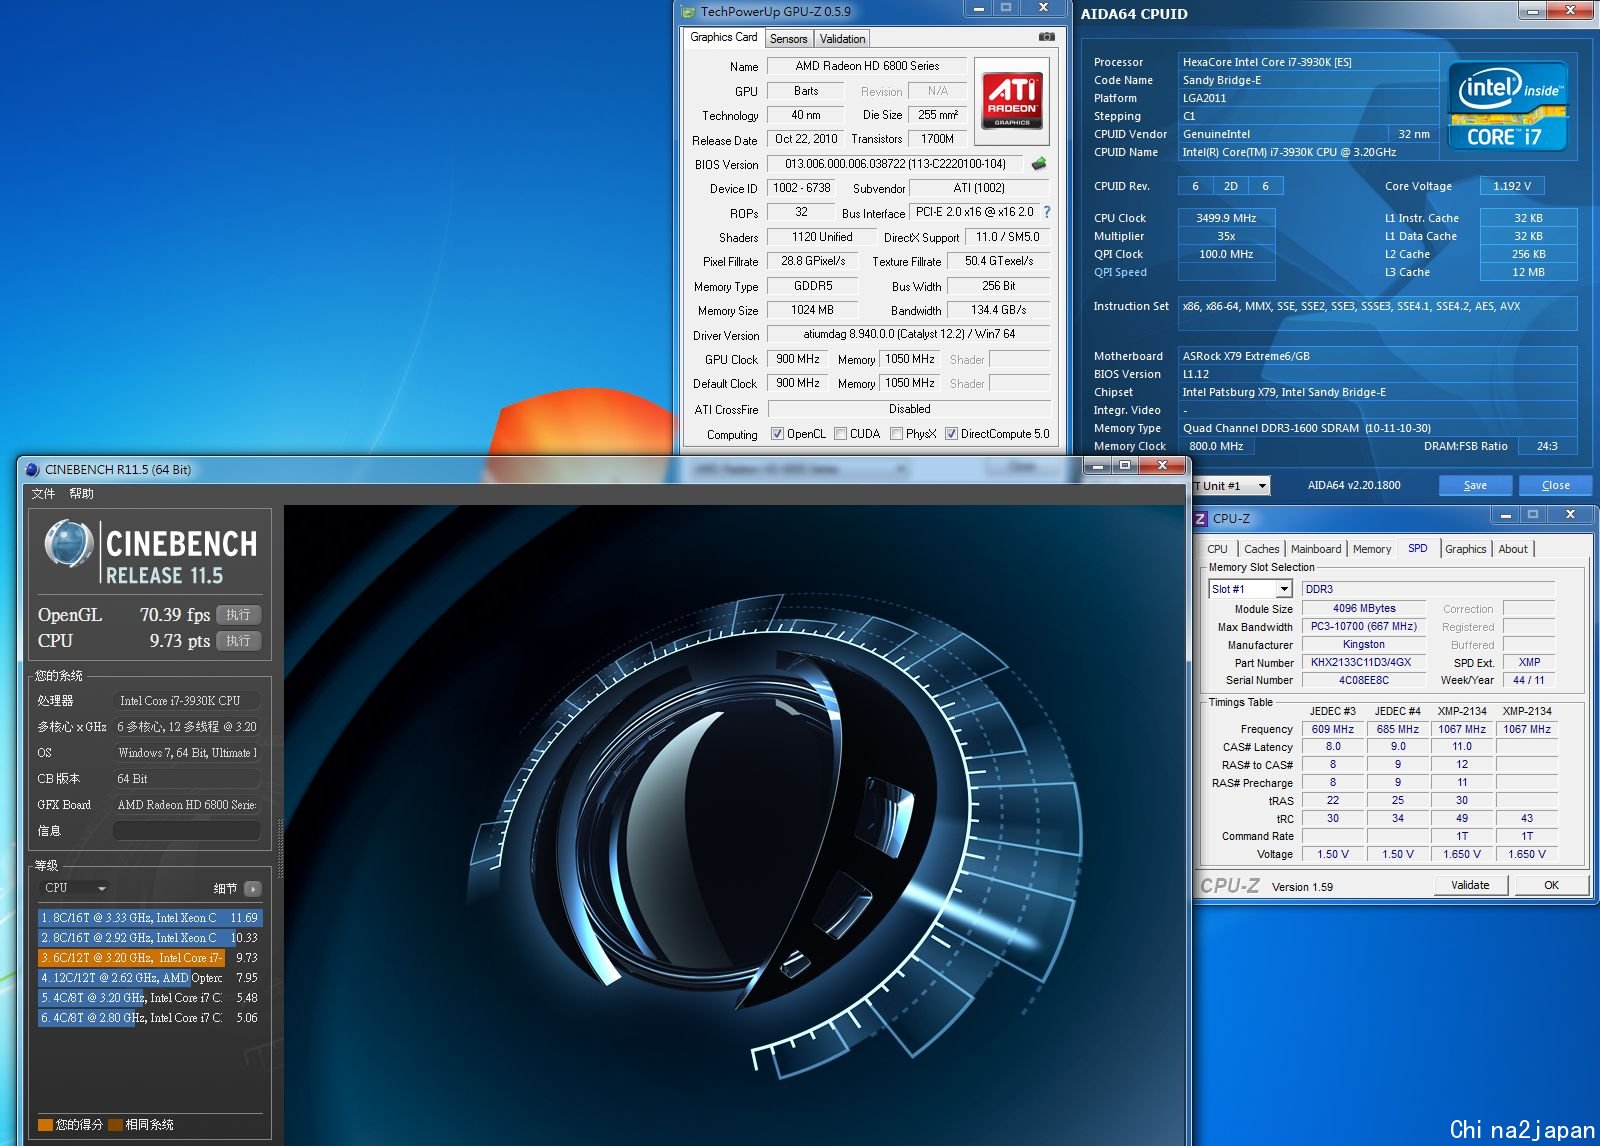Switch to the Memory tab in CPU-Z

point(1372,549)
